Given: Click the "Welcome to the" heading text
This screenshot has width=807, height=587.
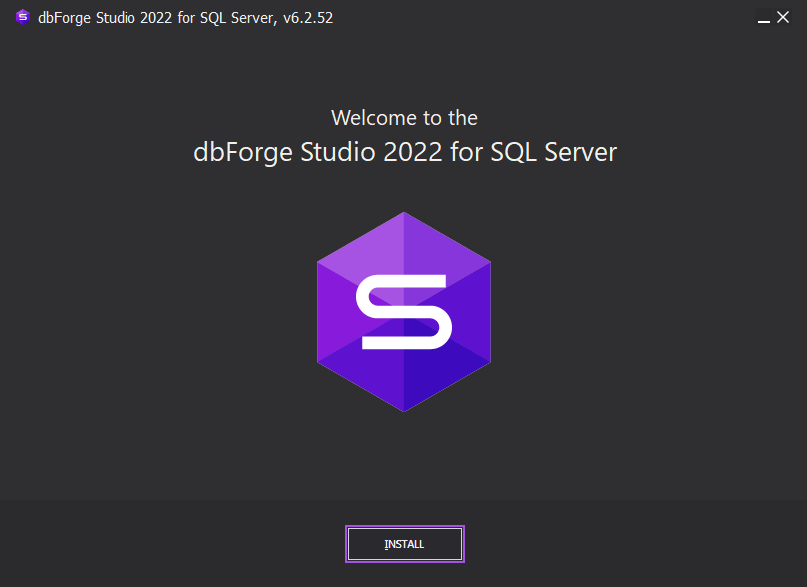Looking at the screenshot, I should tap(404, 118).
